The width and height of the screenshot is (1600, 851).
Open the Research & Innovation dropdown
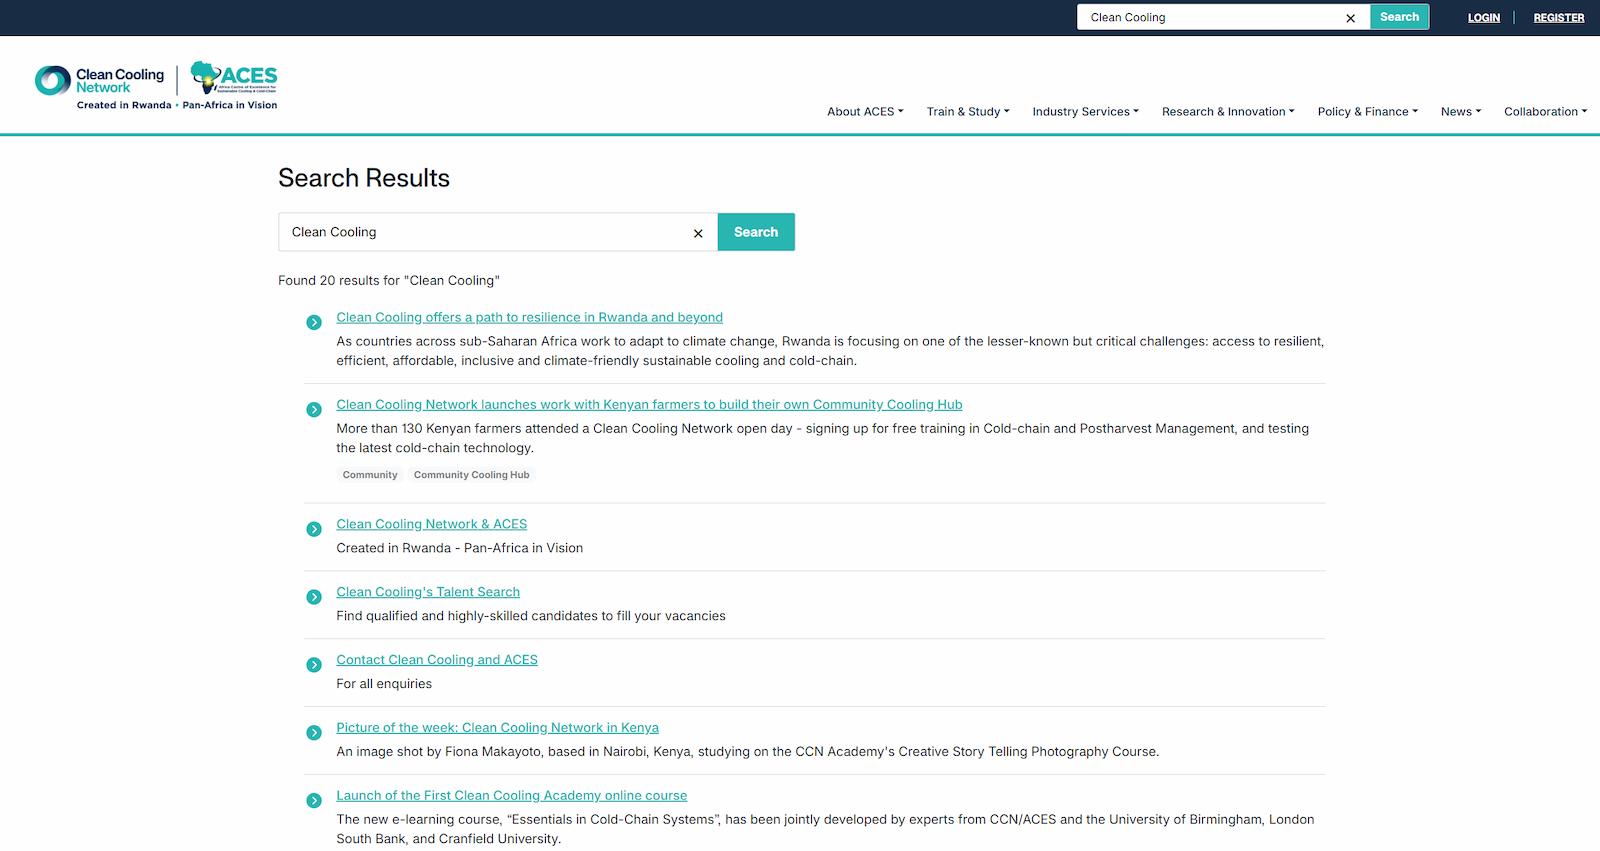pos(1228,112)
